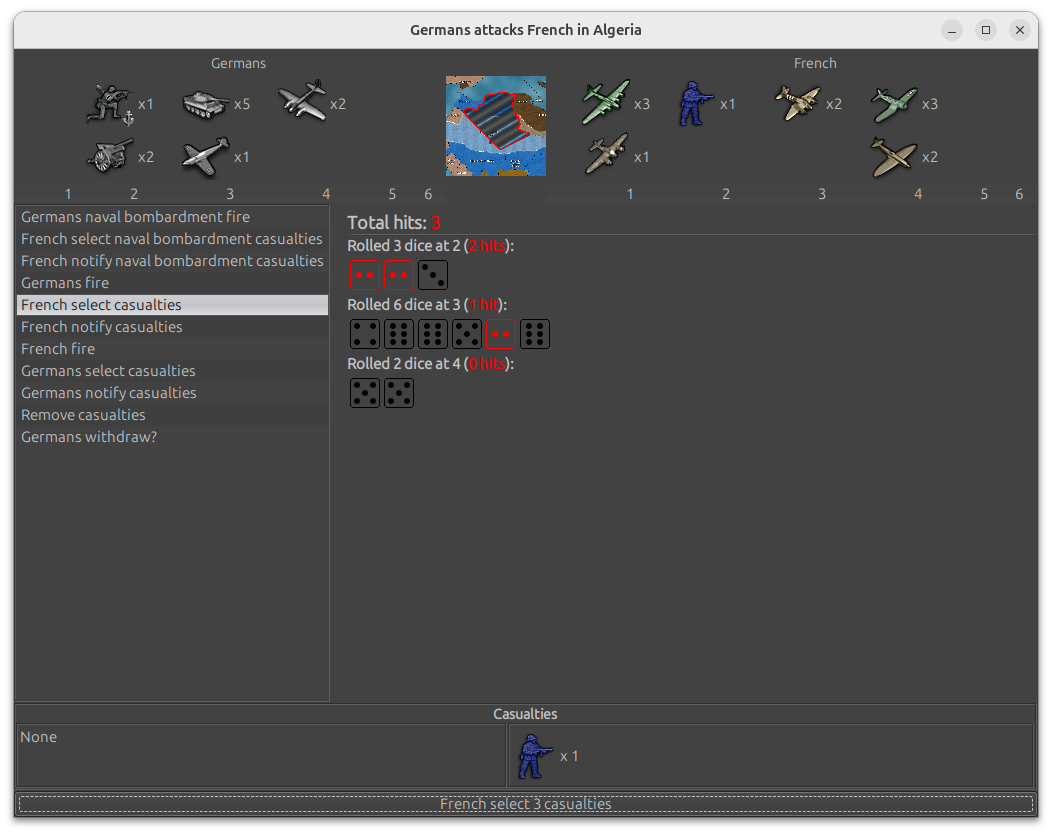Click the "Germans fire" battle step
Screen dimensions: 1052x834
coord(65,283)
